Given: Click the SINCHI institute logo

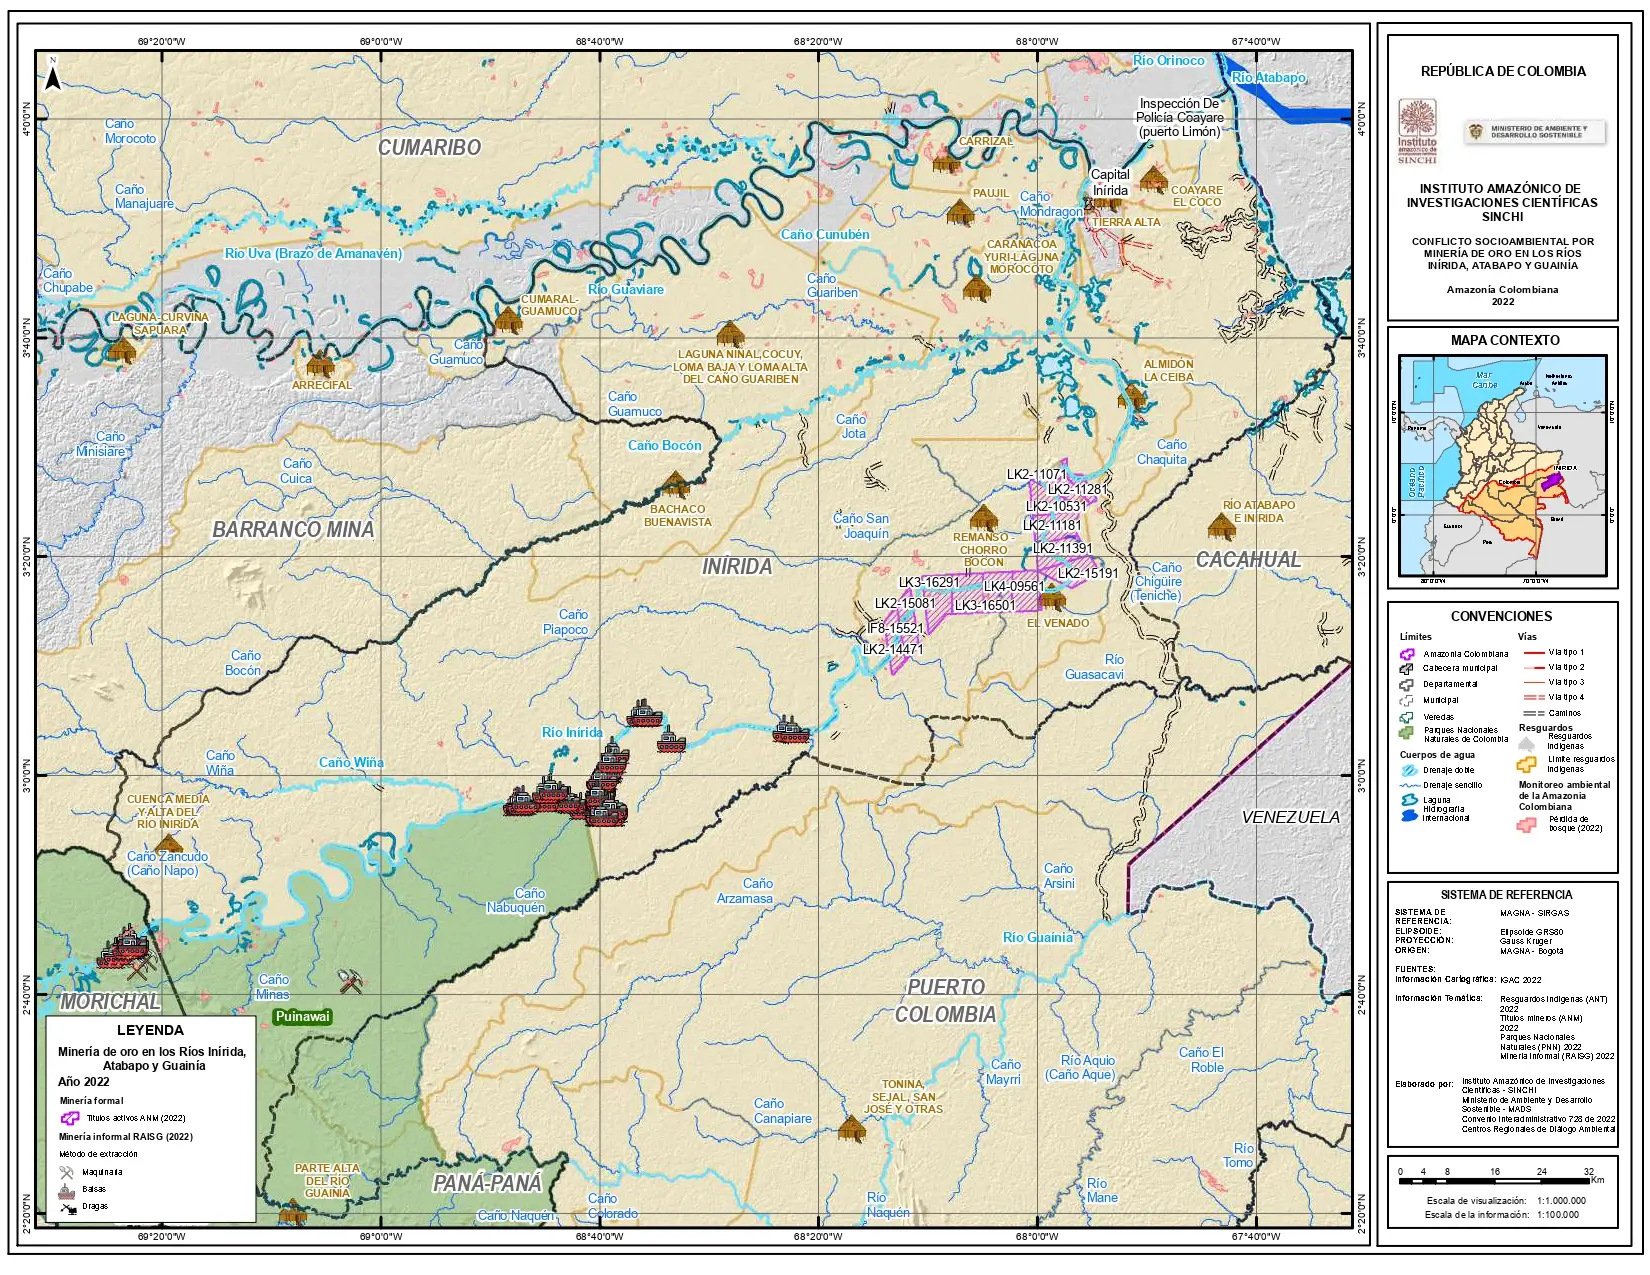Looking at the screenshot, I should point(1417,130).
